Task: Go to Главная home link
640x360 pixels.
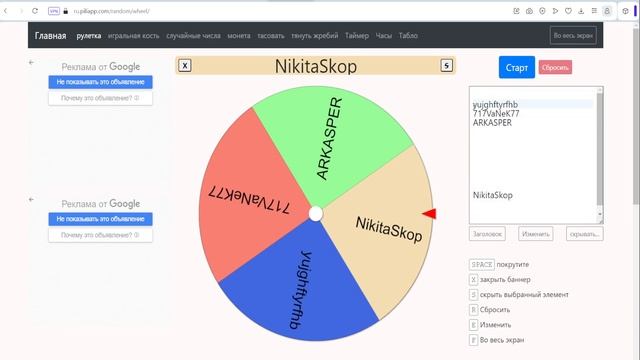Action: [50, 36]
